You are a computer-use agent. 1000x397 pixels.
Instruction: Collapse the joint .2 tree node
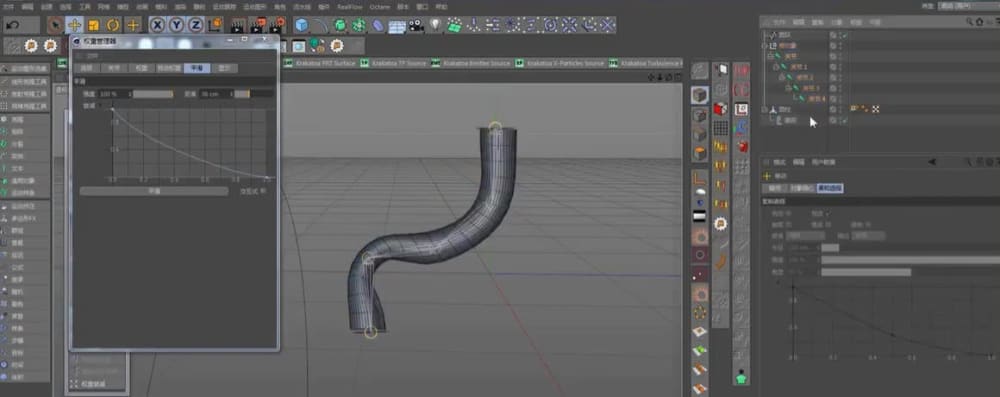click(782, 77)
